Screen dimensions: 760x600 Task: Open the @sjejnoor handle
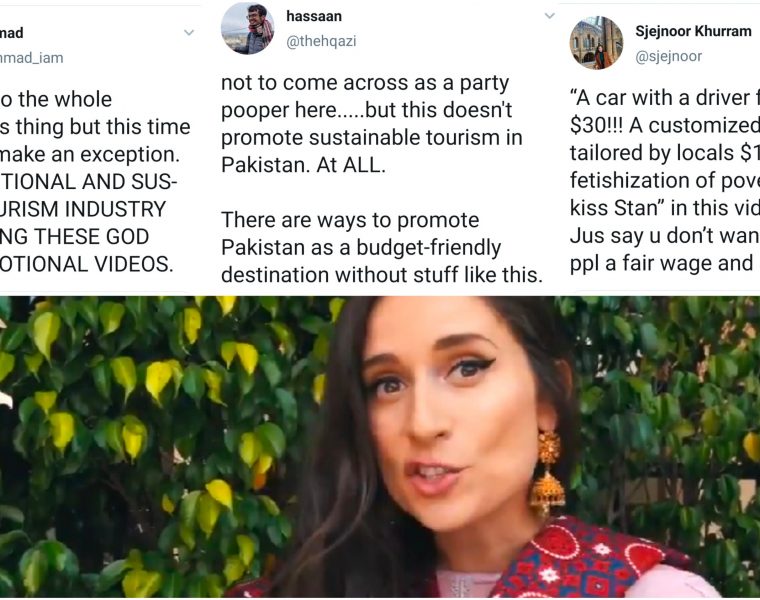(x=669, y=57)
